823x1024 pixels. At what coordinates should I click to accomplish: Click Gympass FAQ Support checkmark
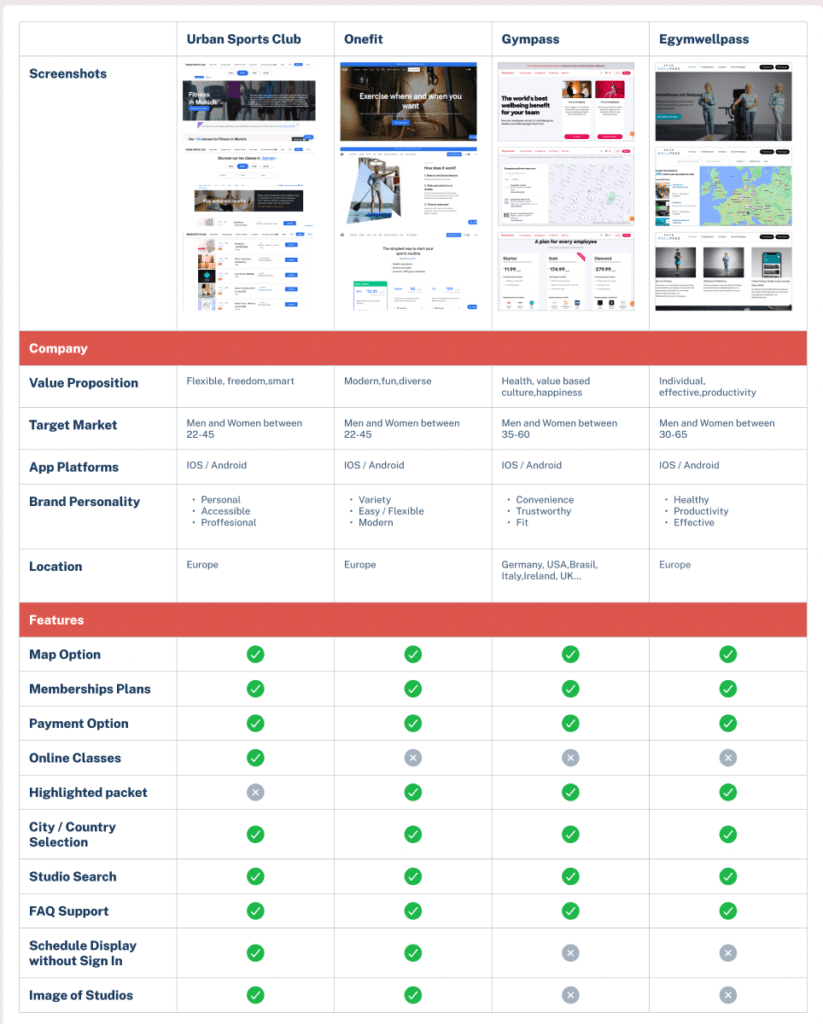570,911
